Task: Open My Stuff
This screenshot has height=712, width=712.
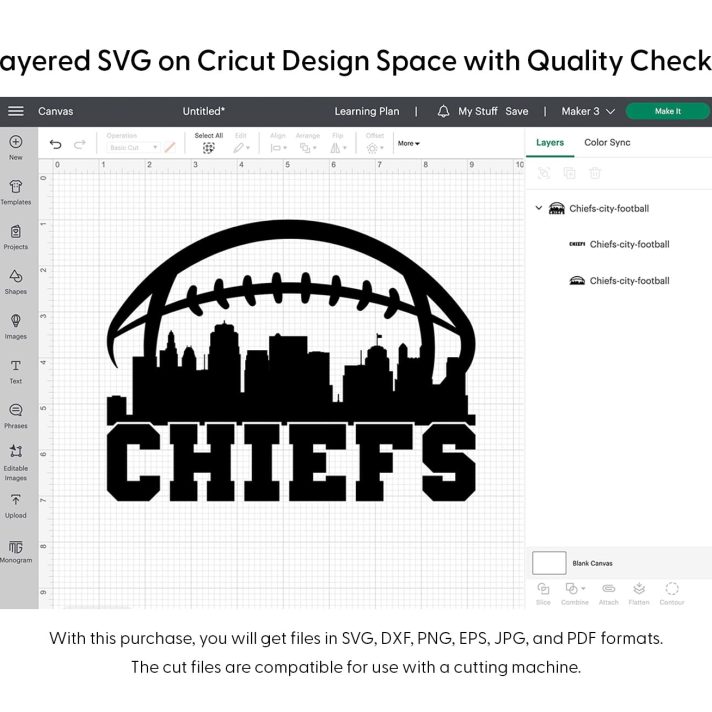Action: pos(478,111)
